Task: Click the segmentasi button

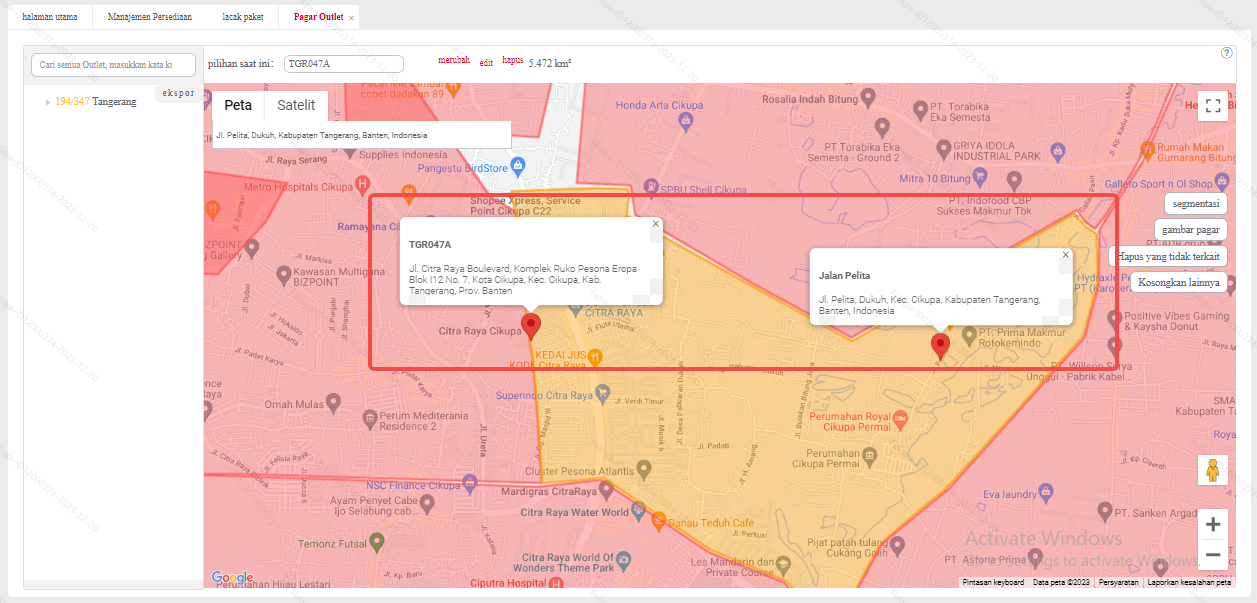Action: pos(1196,203)
